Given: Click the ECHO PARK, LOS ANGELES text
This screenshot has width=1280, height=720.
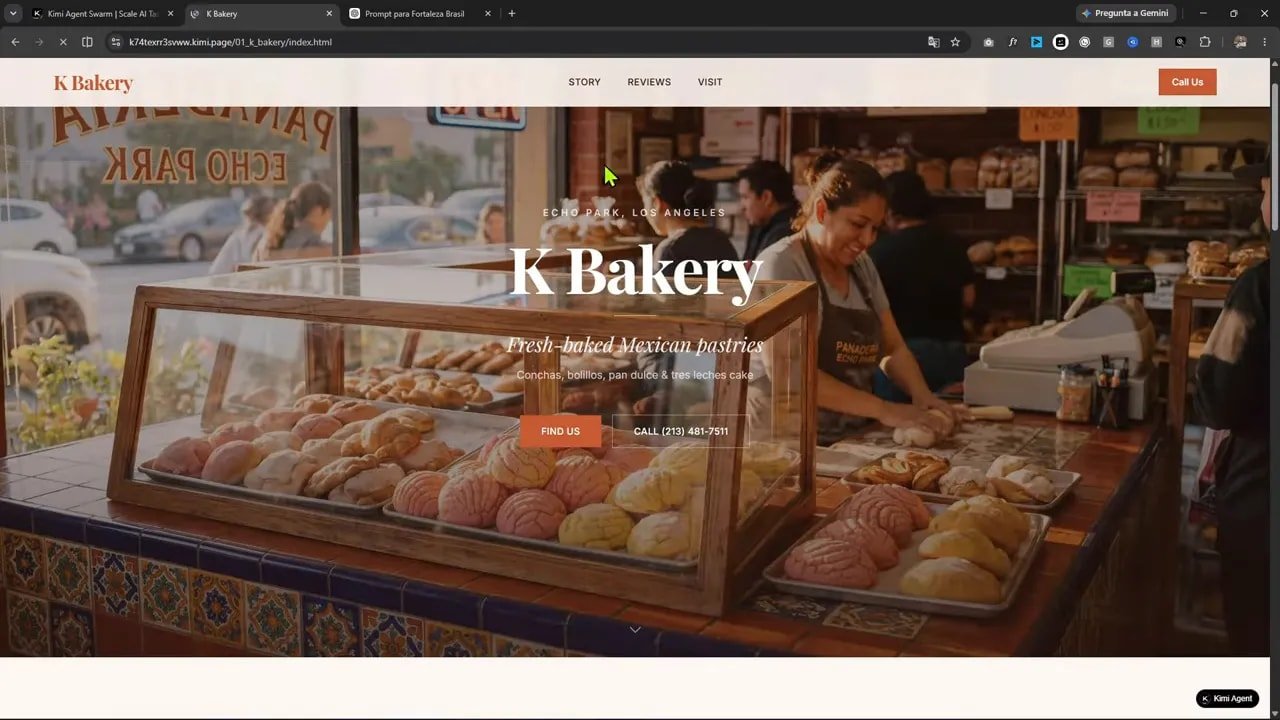Looking at the screenshot, I should pyautogui.click(x=634, y=213).
